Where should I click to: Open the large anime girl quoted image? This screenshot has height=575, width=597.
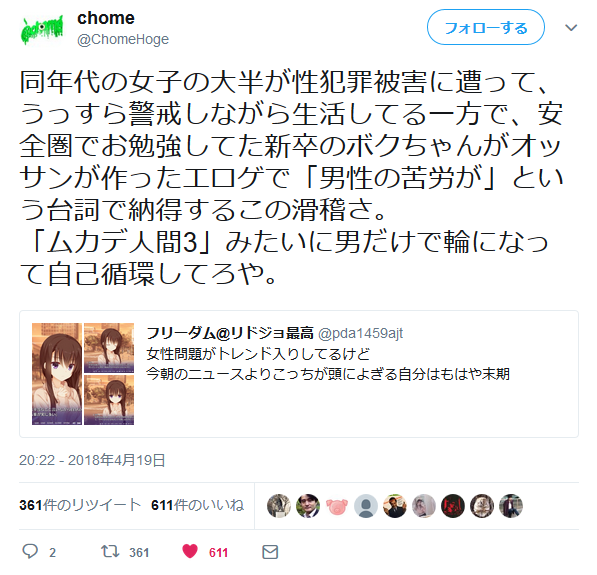(x=57, y=374)
